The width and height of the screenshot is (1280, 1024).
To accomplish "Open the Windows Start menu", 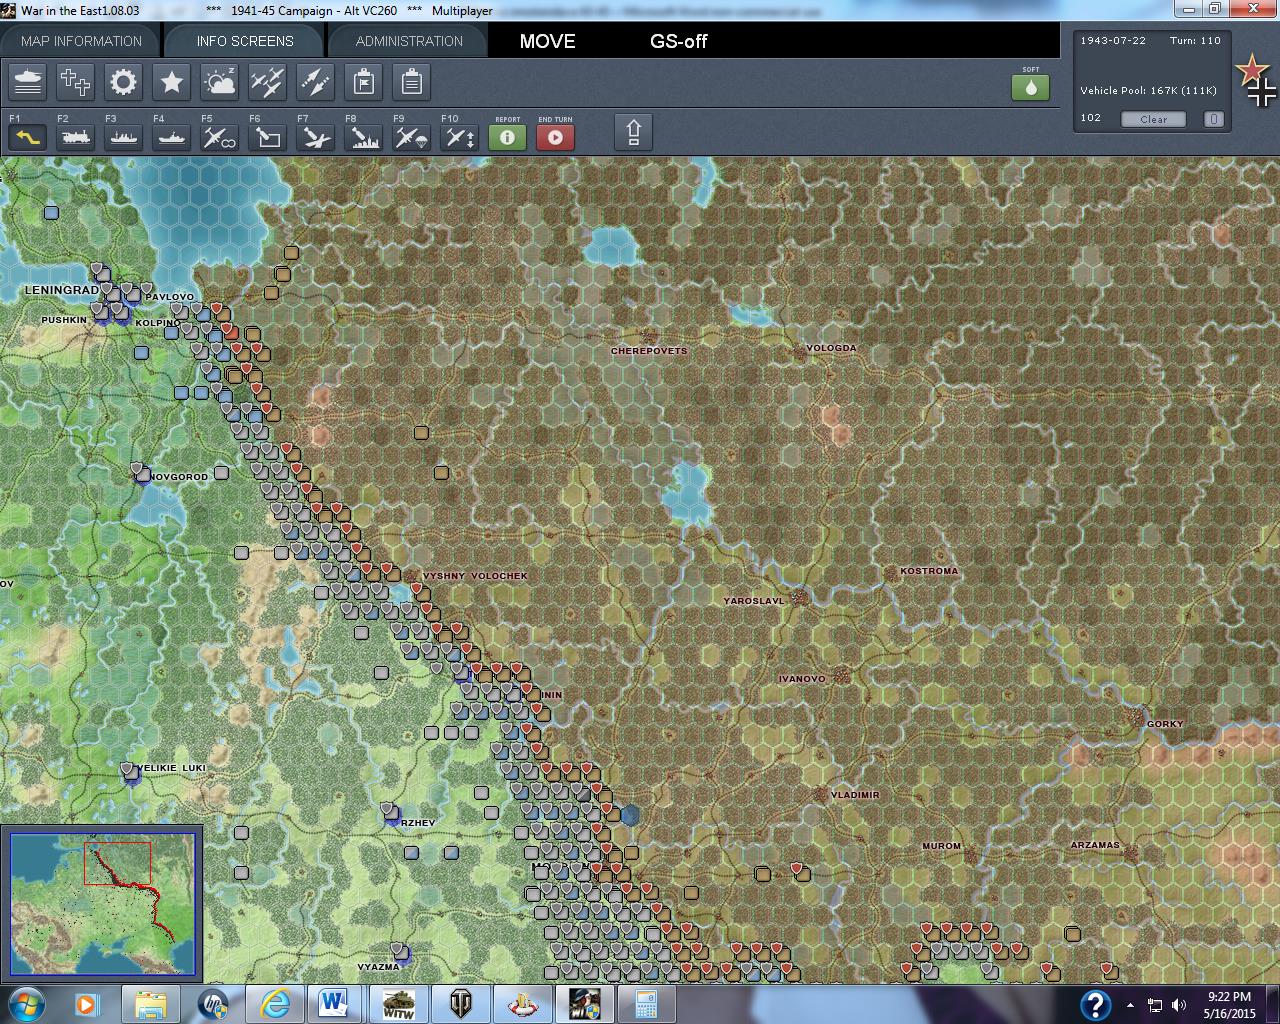I will [x=27, y=1003].
